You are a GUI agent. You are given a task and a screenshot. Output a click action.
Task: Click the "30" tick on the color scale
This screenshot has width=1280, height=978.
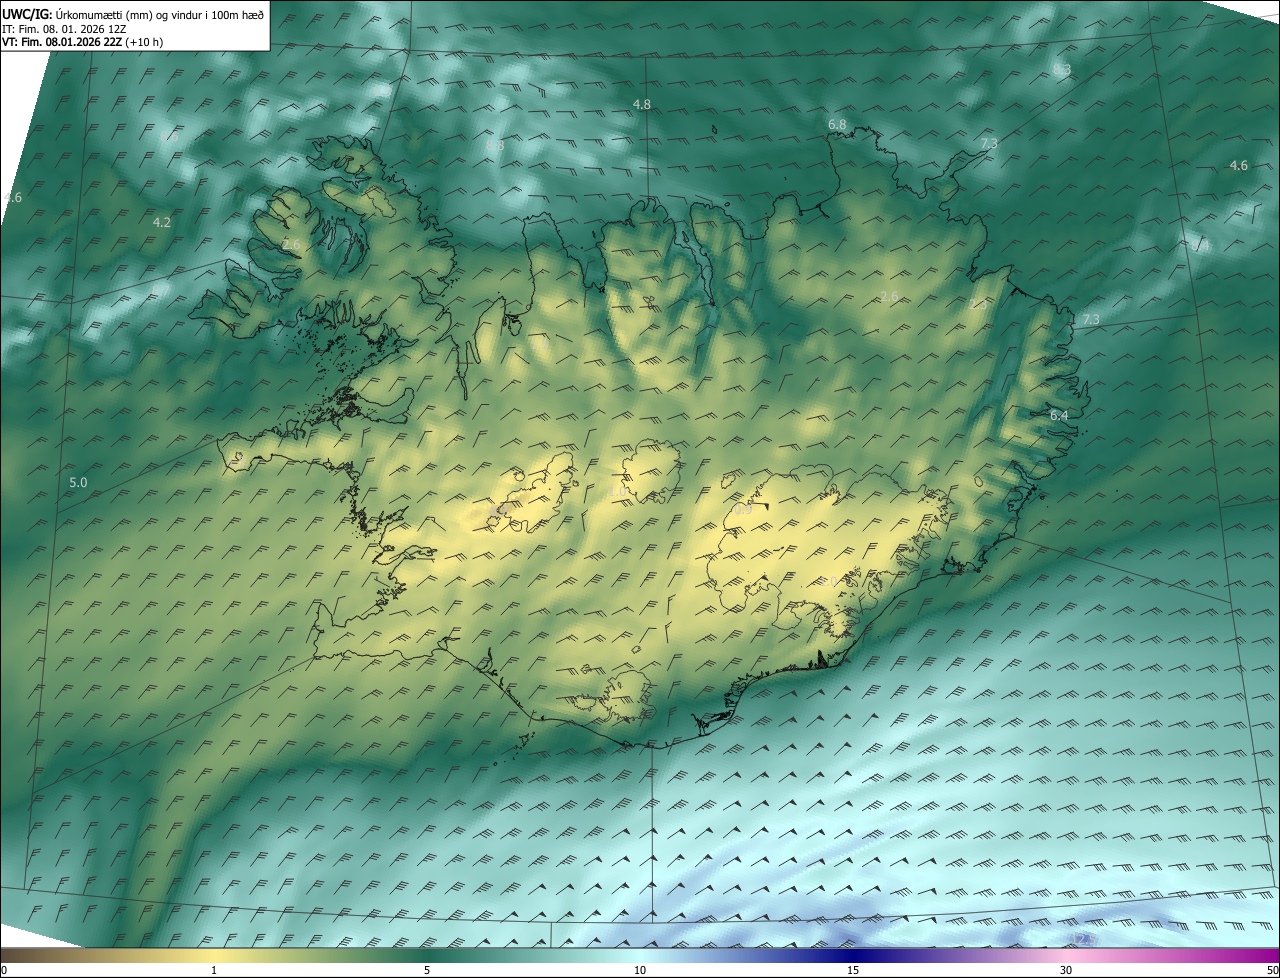1066,970
